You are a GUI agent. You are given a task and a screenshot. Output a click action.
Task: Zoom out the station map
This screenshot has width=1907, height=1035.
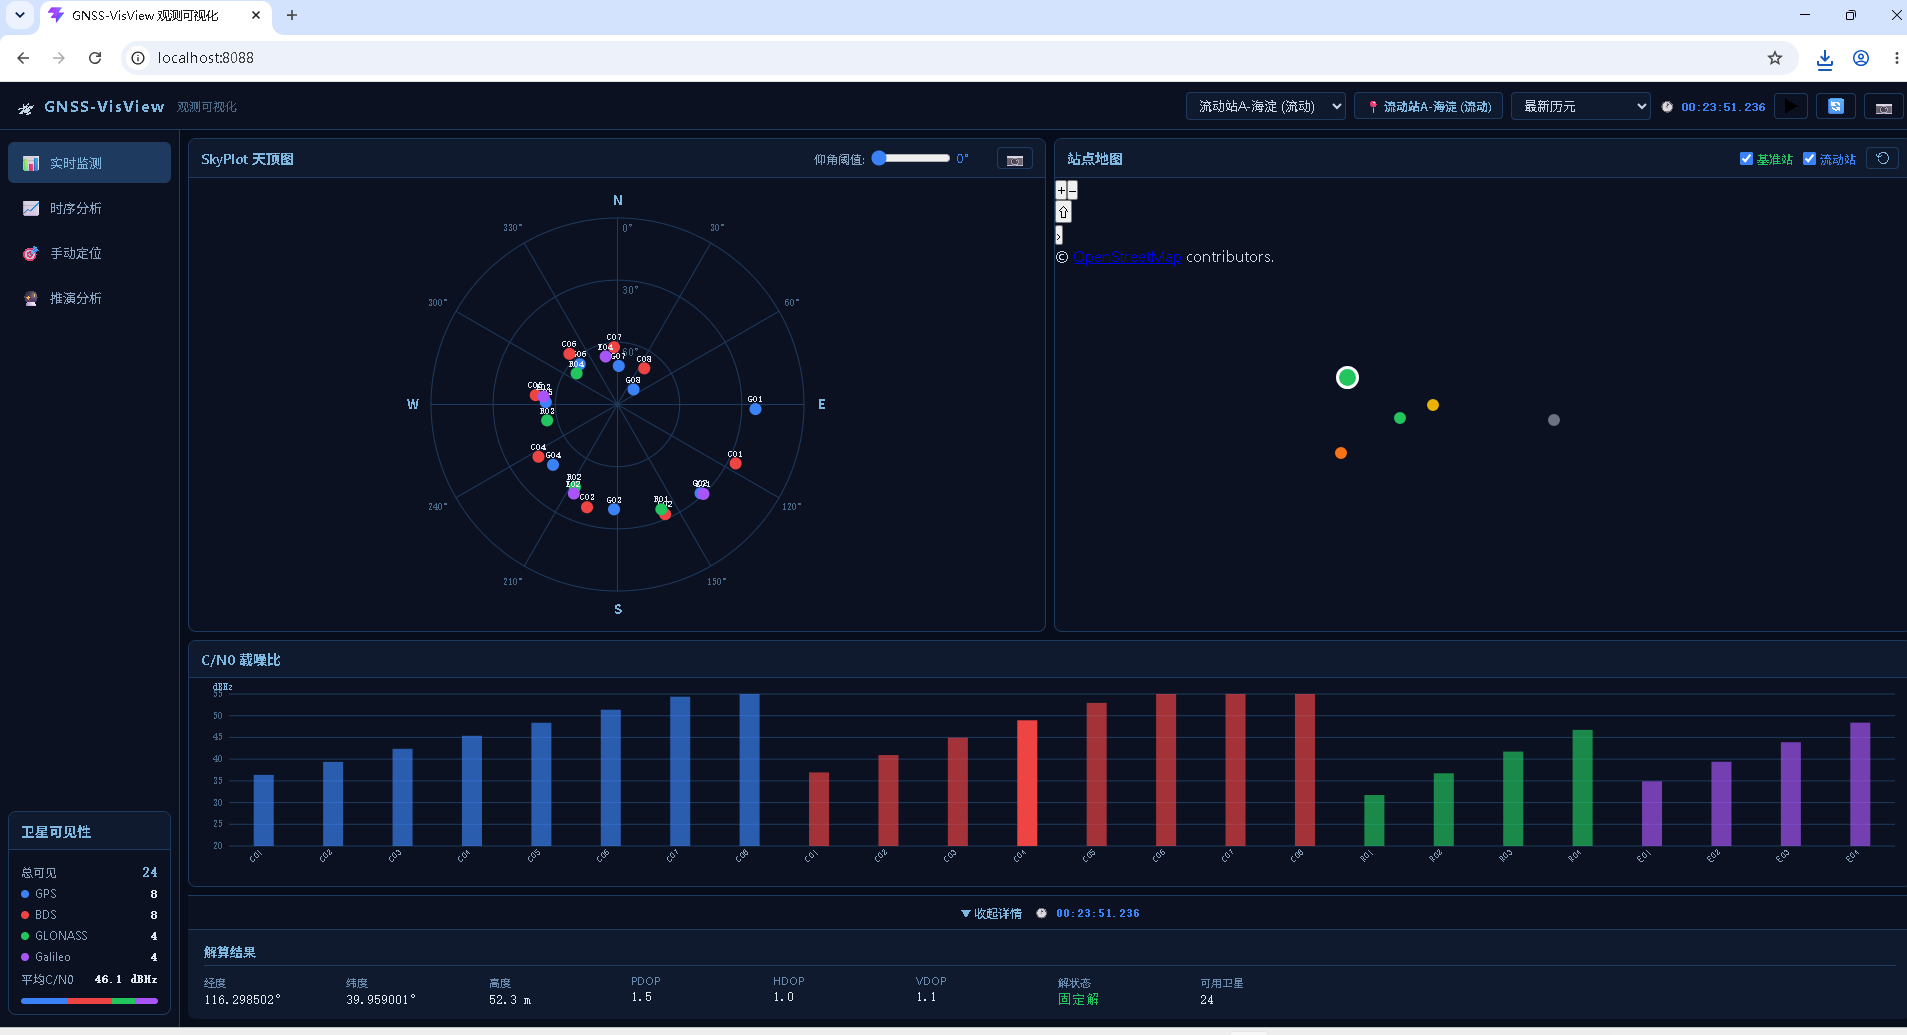tap(1072, 190)
